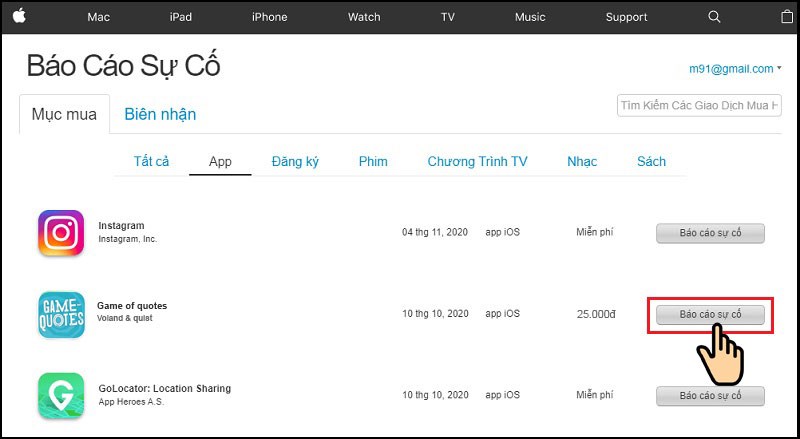Filter by Đăng ký subscriptions
The height and width of the screenshot is (439, 800).
click(x=295, y=162)
